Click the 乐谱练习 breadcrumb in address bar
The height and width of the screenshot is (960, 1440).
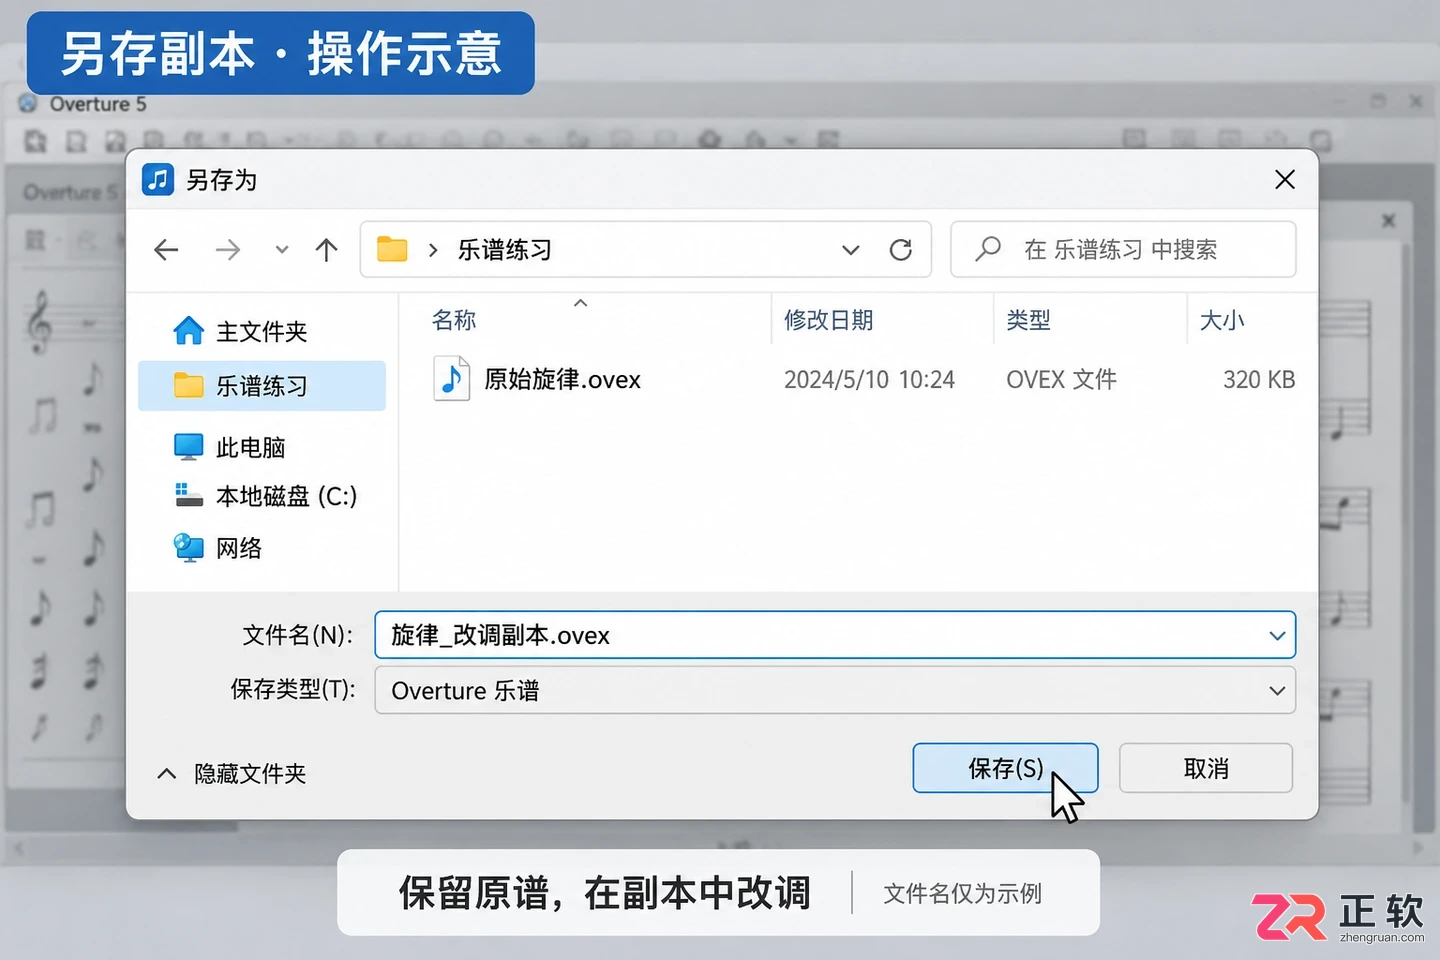[505, 250]
